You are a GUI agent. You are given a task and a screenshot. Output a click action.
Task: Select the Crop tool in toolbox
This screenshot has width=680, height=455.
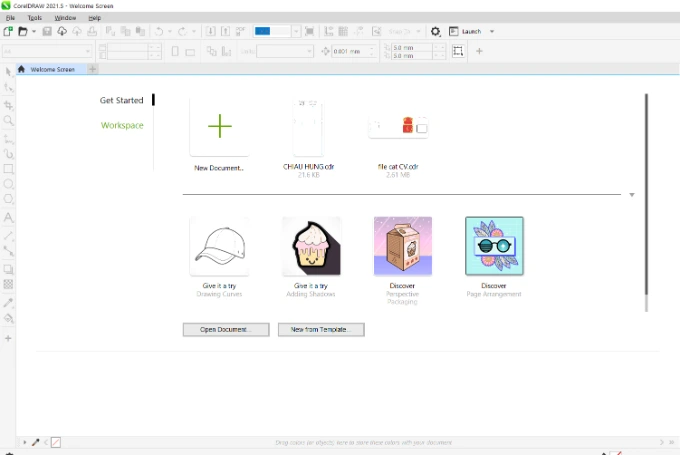[8, 105]
